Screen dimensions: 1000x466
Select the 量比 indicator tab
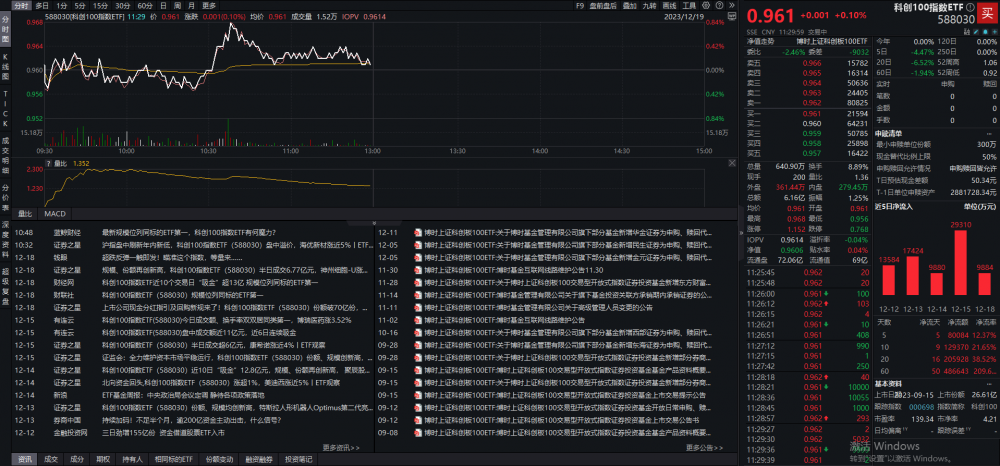[25, 214]
